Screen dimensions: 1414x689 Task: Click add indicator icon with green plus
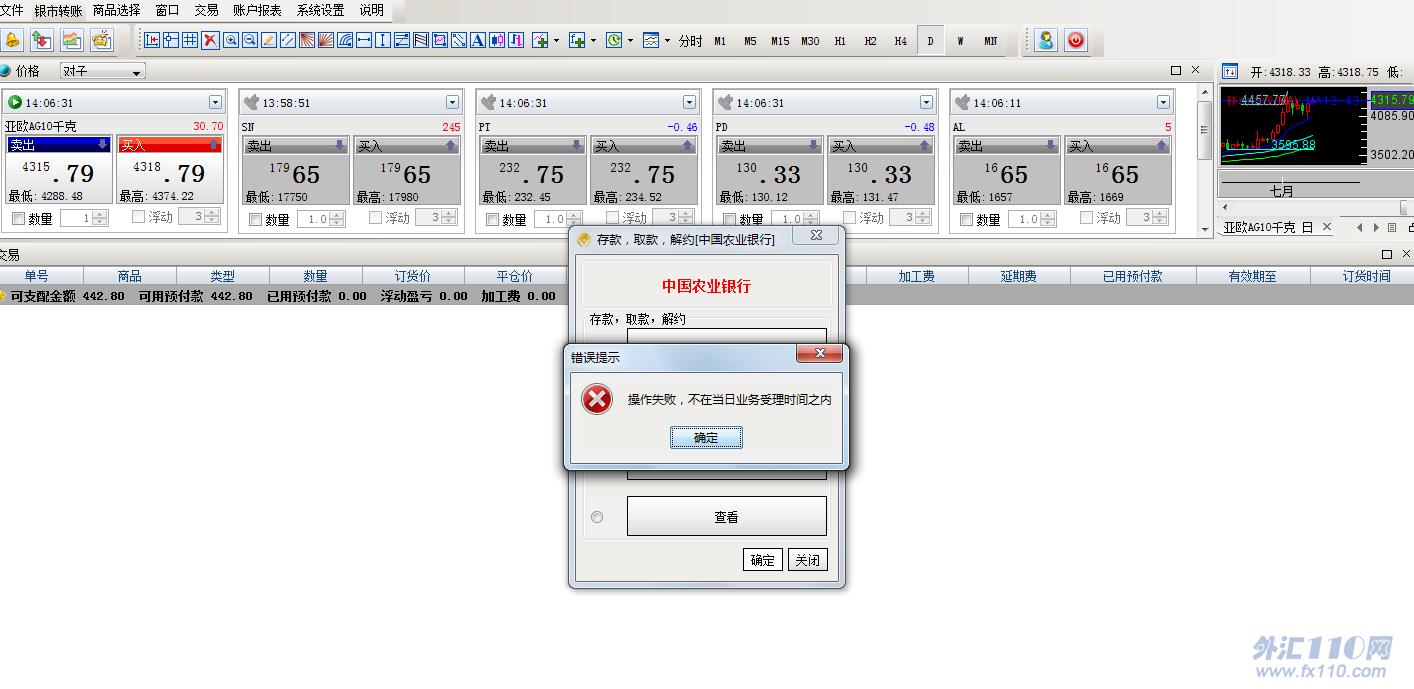[x=539, y=40]
